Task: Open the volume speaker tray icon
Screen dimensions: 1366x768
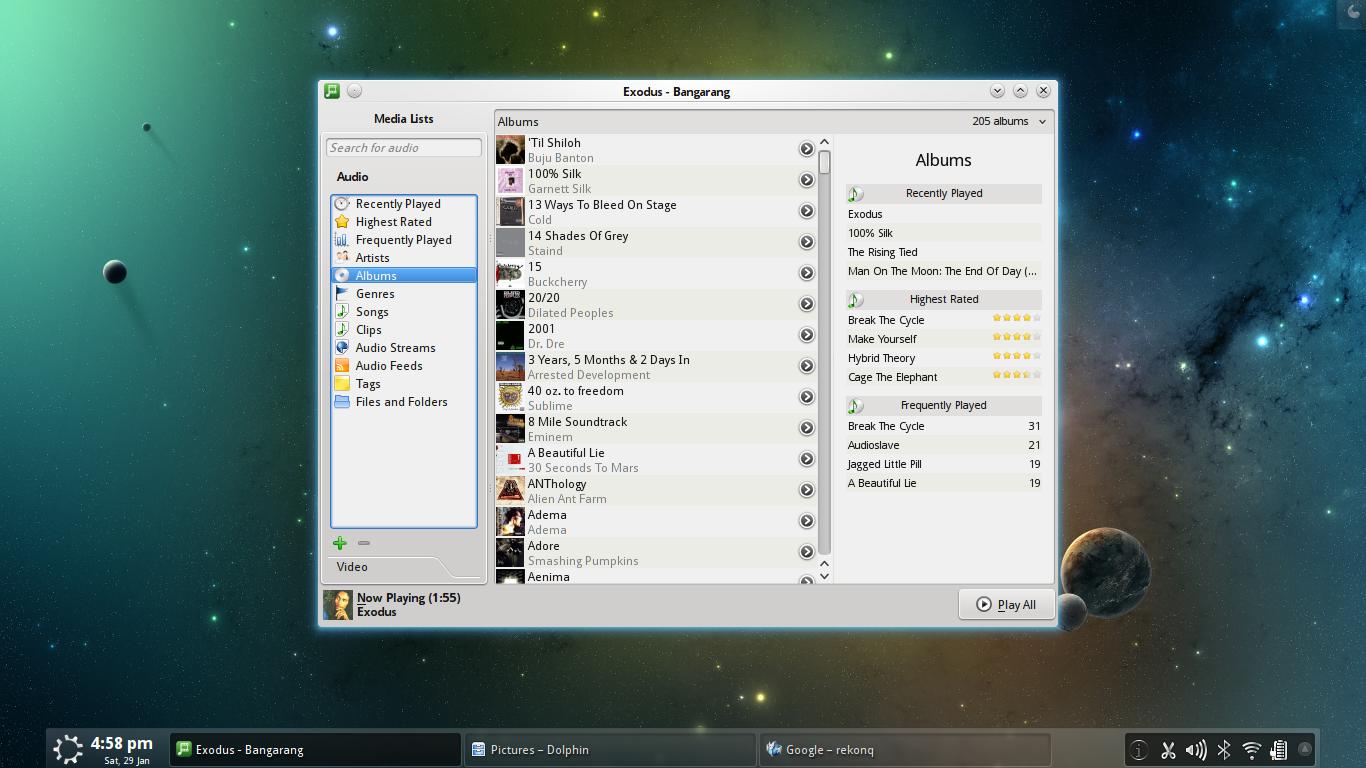Action: click(1195, 750)
